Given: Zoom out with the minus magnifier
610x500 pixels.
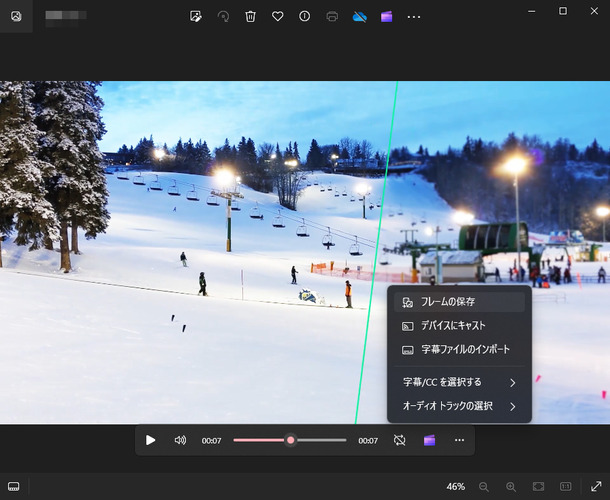Looking at the screenshot, I should coord(484,486).
